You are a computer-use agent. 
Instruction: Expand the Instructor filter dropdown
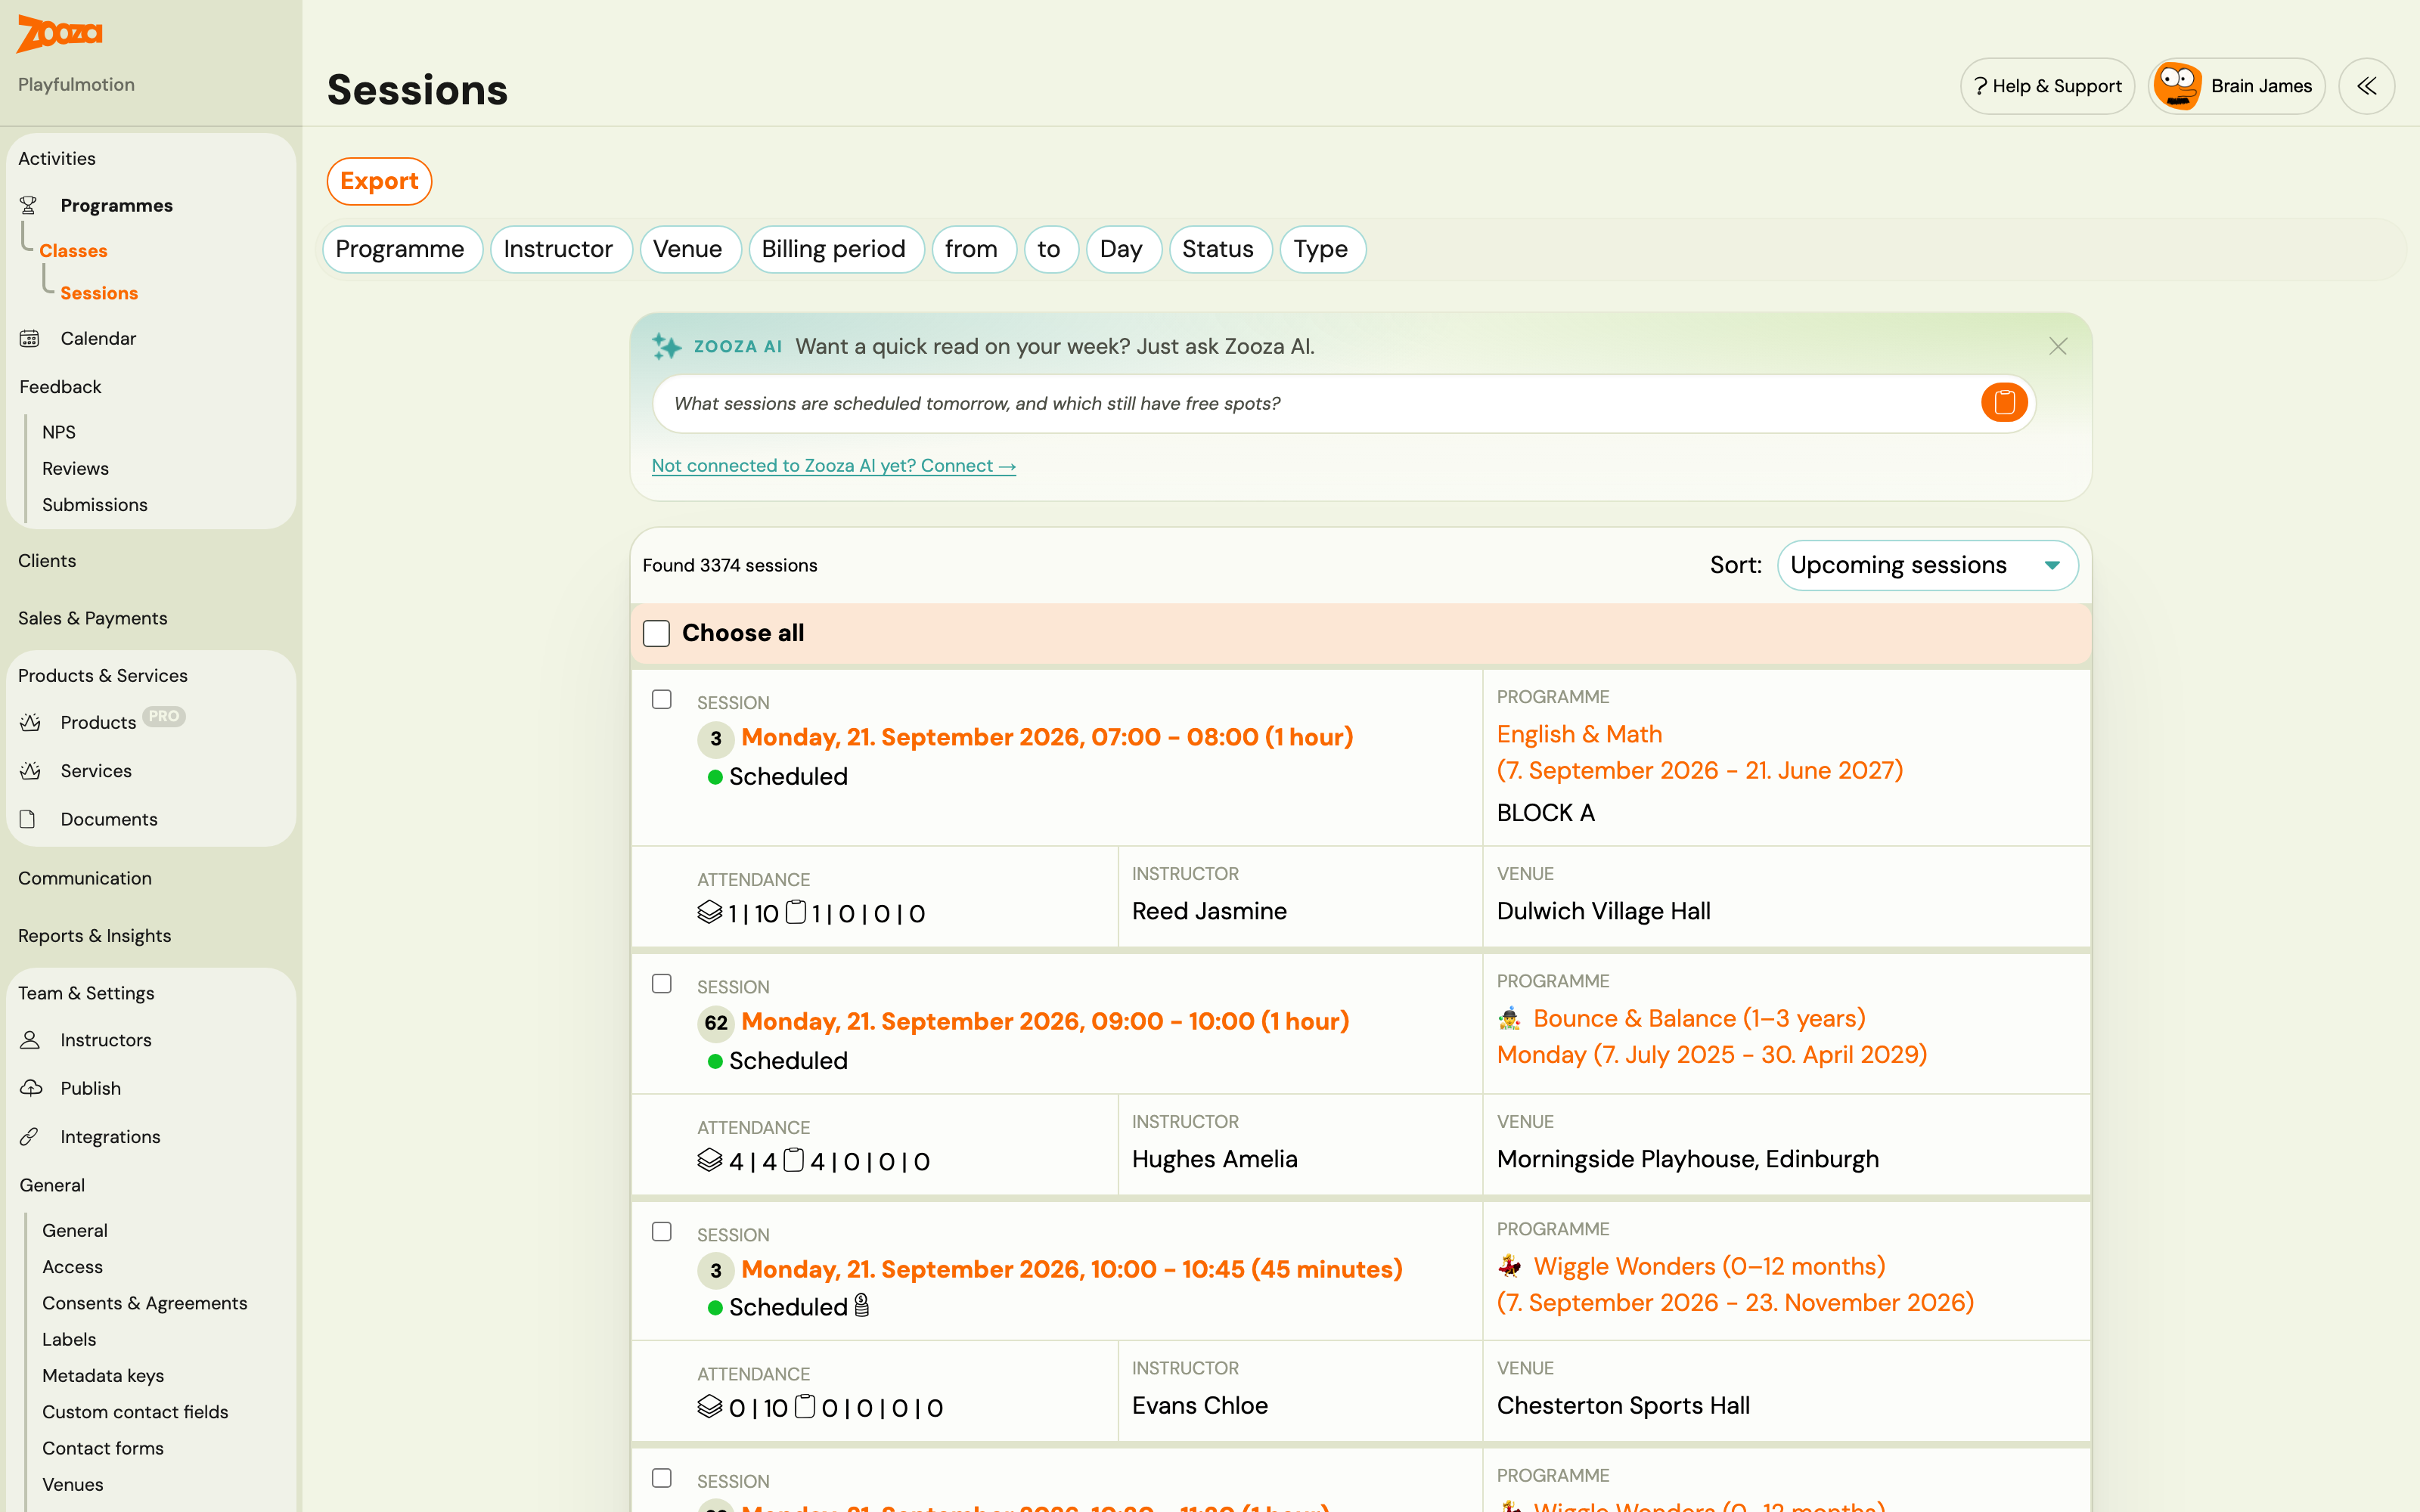pyautogui.click(x=559, y=249)
